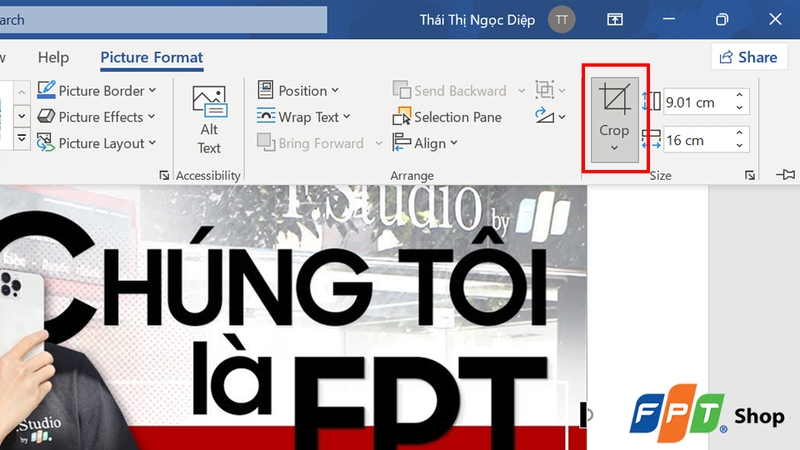This screenshot has height=450, width=800.
Task: Restore down the Word window
Action: coord(722,20)
